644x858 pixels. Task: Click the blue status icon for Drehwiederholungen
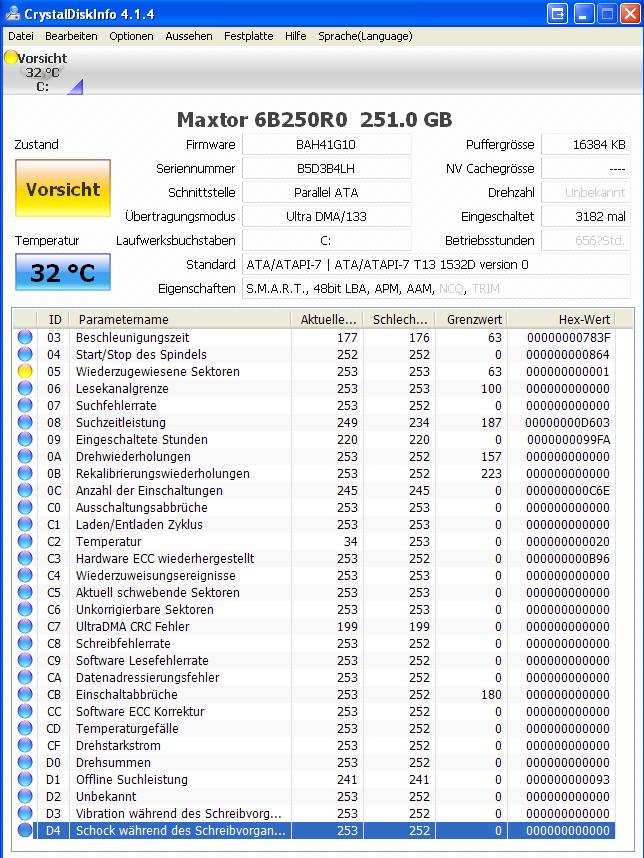(25, 456)
